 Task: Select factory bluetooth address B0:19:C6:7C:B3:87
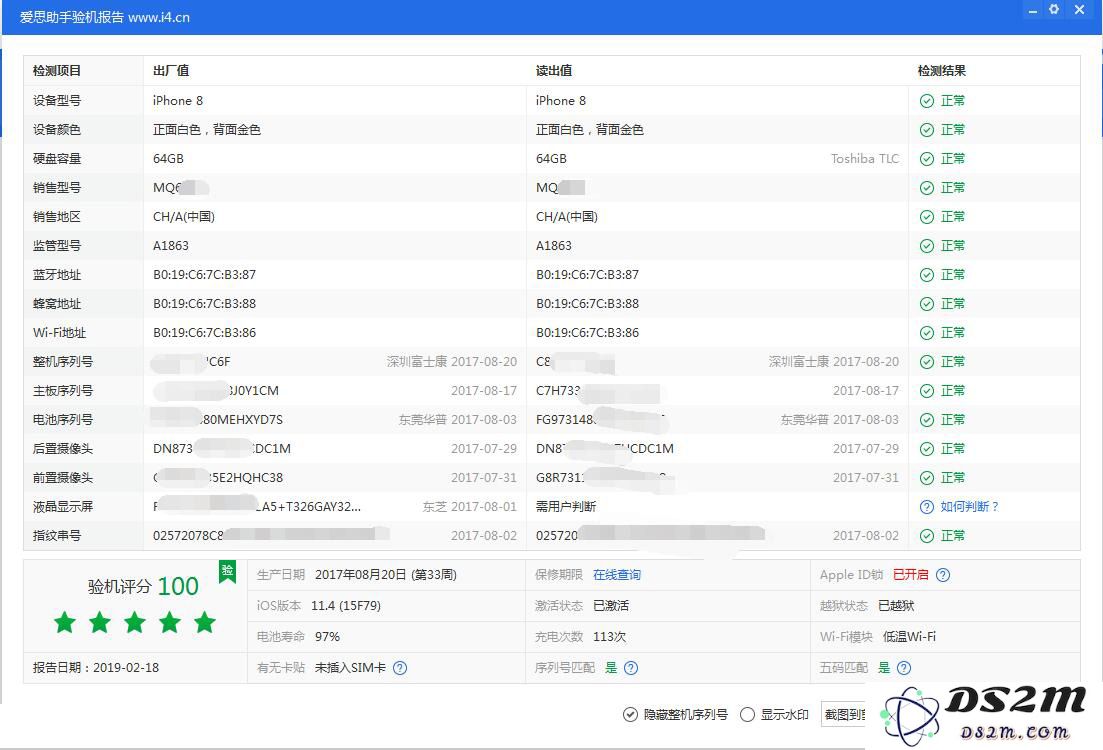click(205, 274)
